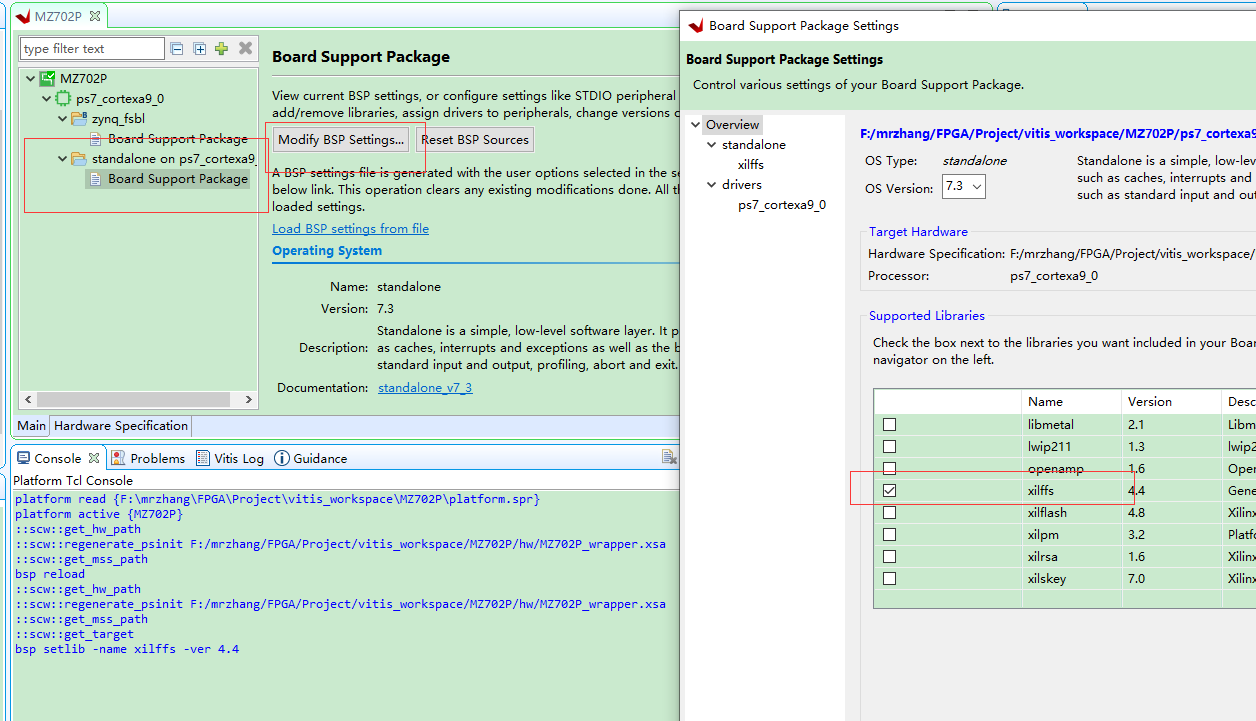The width and height of the screenshot is (1256, 721).
Task: Close the MZ702P editor tab
Action: click(x=95, y=16)
